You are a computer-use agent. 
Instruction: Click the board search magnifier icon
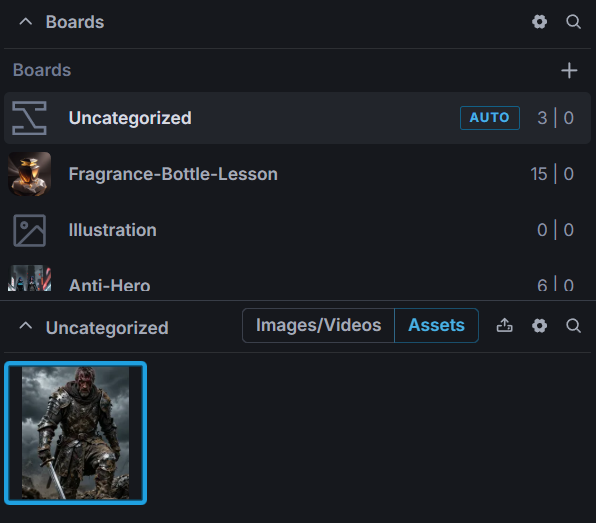[573, 22]
